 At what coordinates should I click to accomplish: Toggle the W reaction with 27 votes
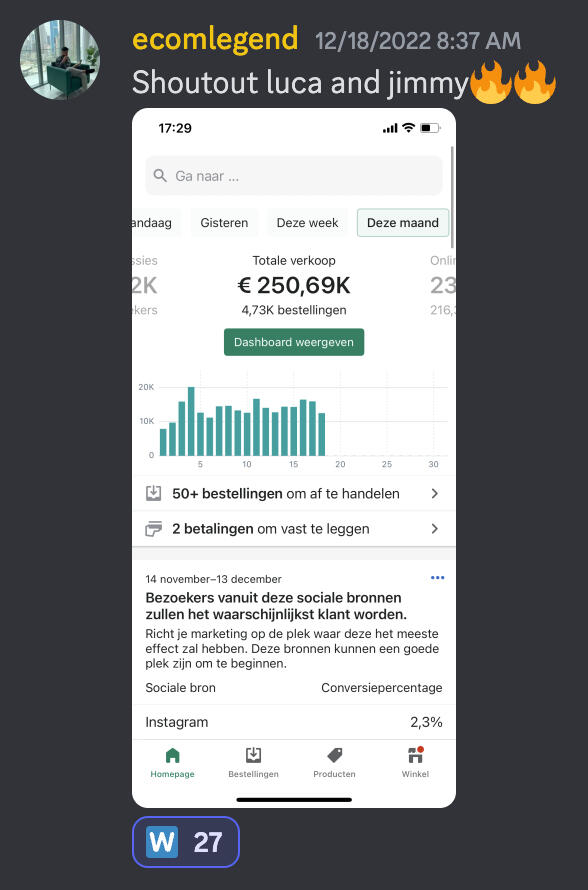186,842
